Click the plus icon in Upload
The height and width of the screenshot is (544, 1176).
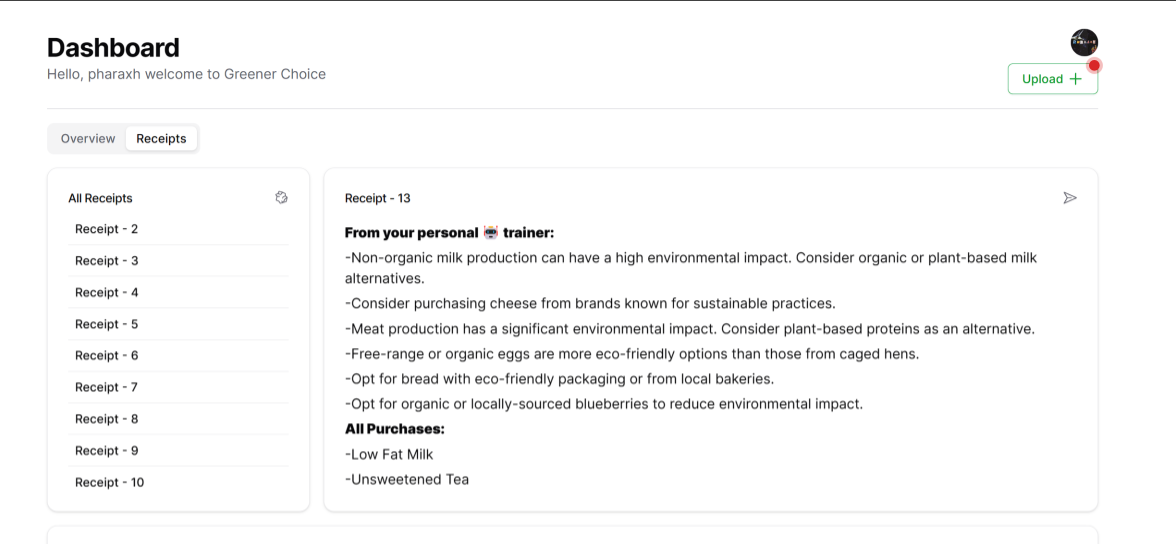[x=1076, y=79]
